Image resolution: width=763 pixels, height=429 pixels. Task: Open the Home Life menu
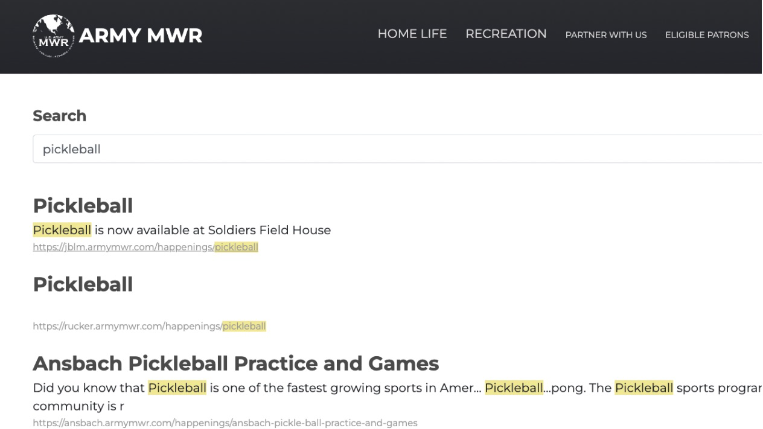click(412, 34)
